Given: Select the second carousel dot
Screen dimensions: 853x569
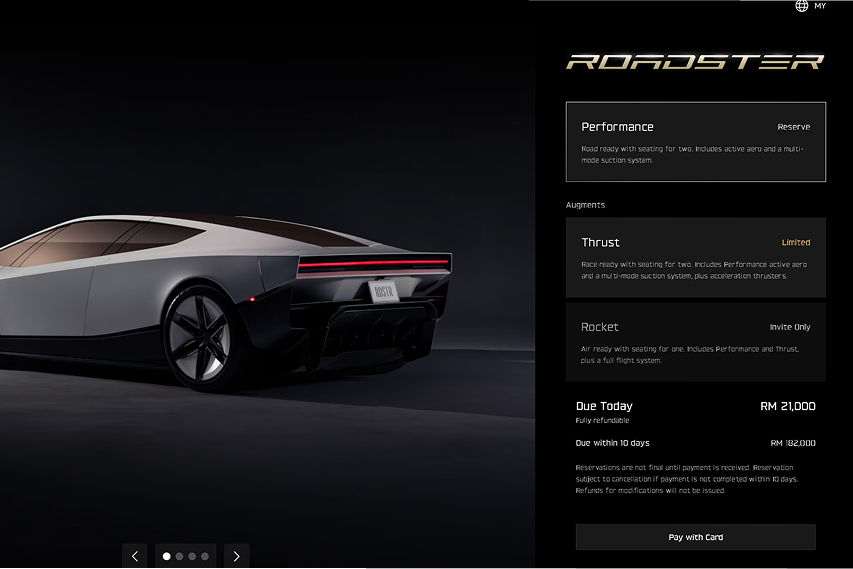Looking at the screenshot, I should [180, 556].
